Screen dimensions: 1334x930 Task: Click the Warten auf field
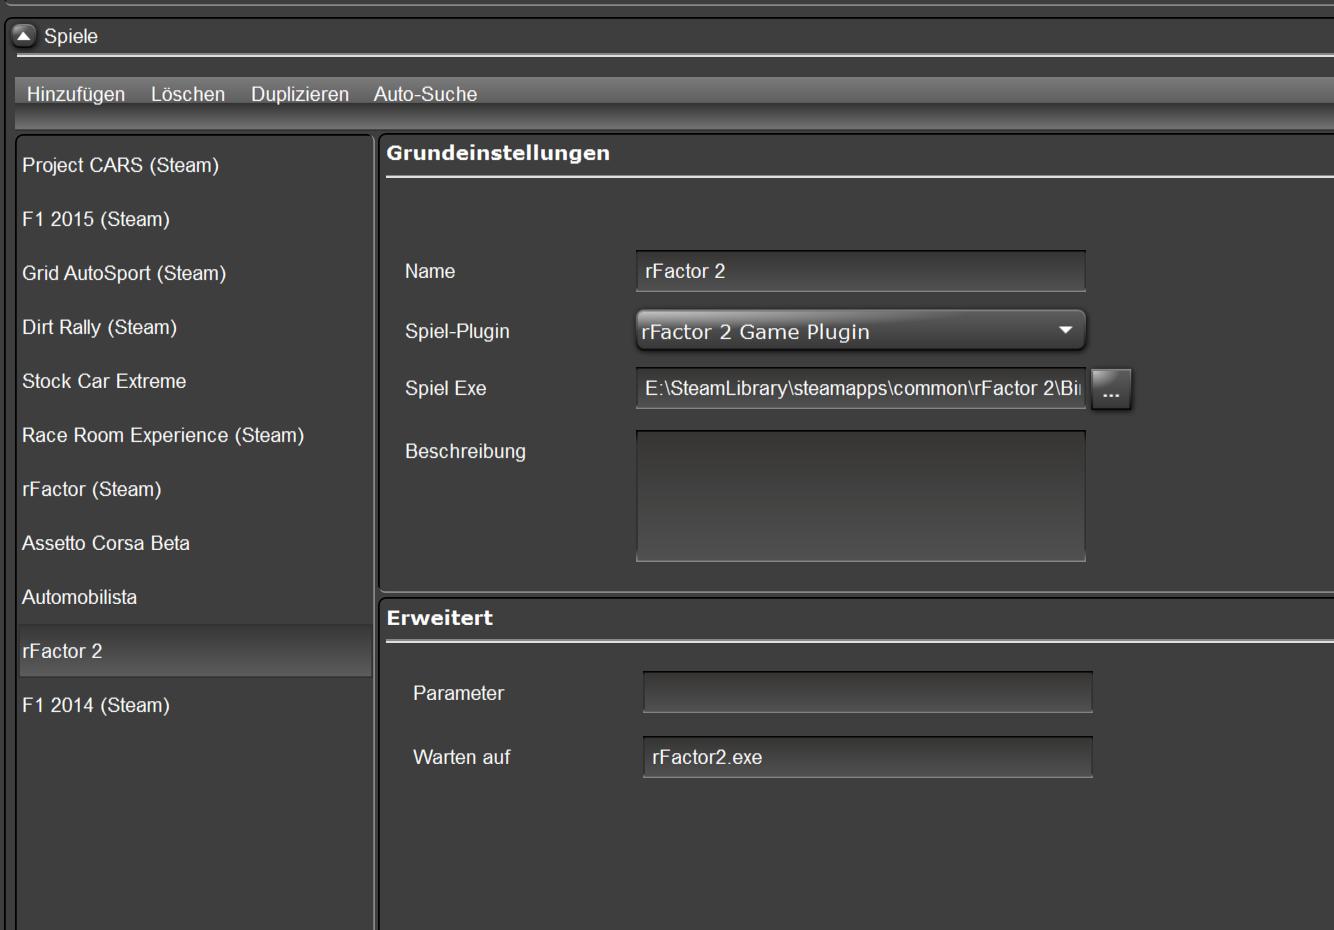[868, 757]
